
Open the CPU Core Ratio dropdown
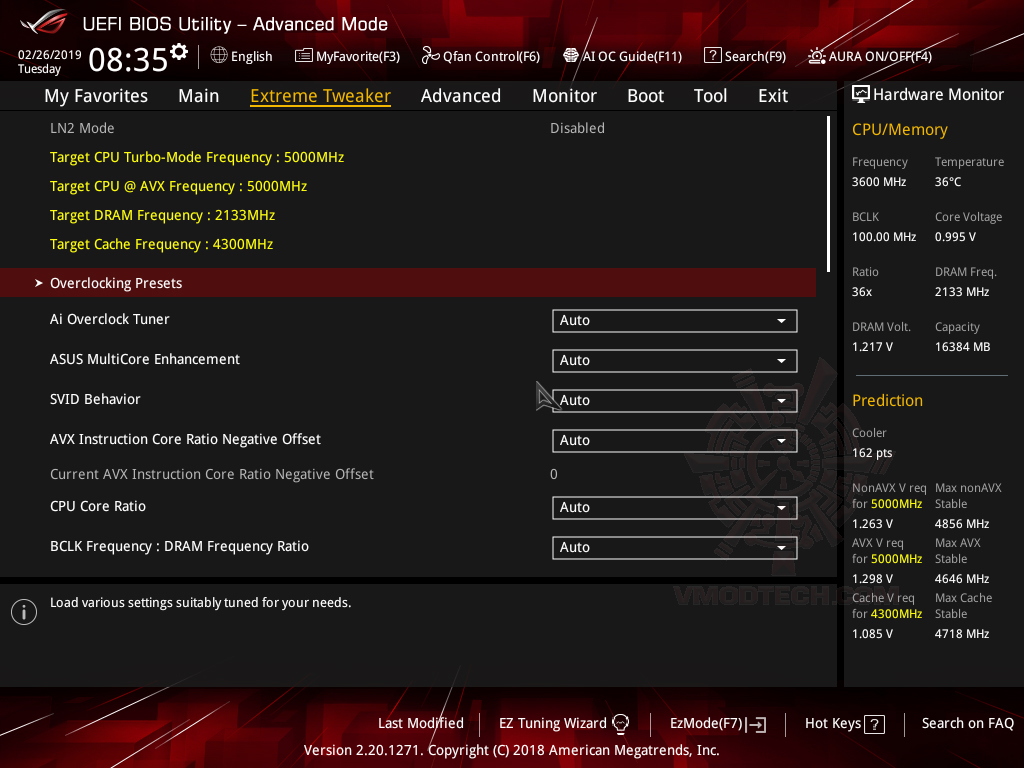pyautogui.click(x=675, y=507)
